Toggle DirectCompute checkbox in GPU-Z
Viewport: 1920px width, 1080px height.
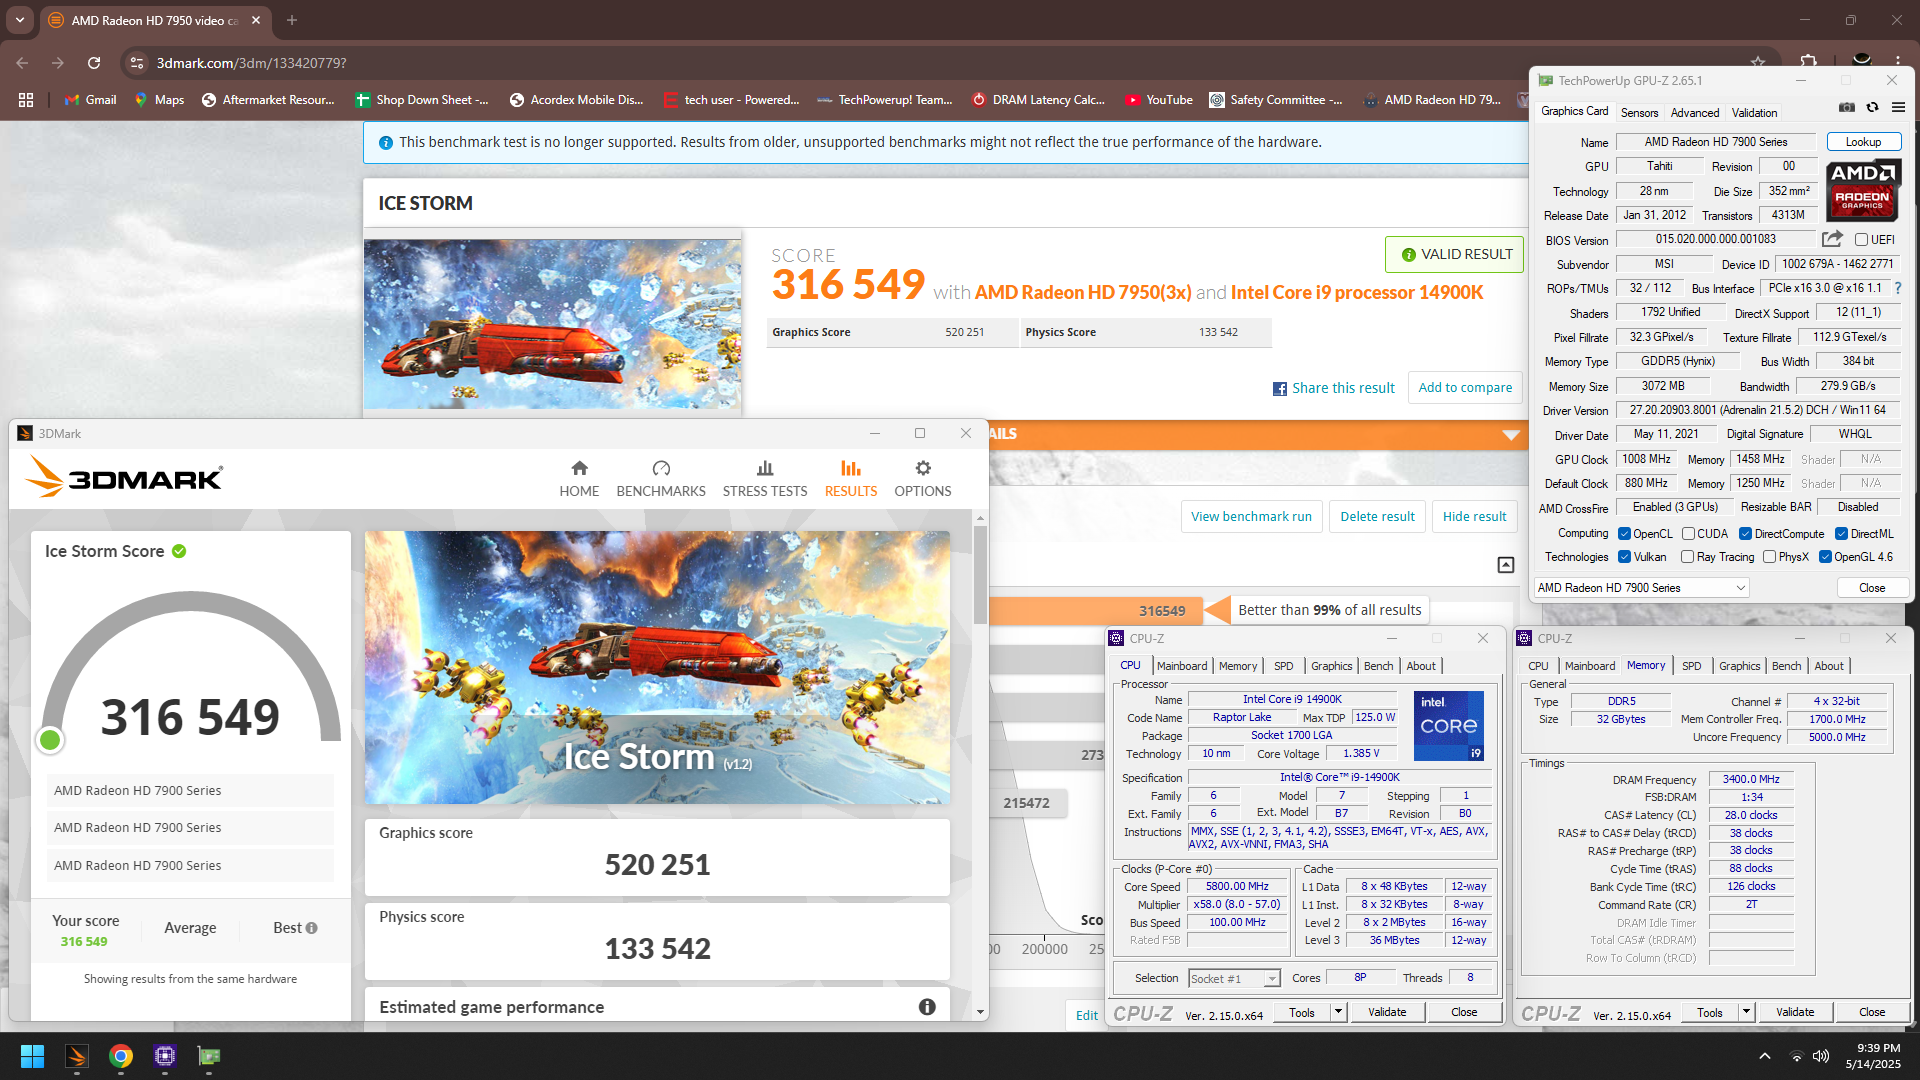point(1745,534)
